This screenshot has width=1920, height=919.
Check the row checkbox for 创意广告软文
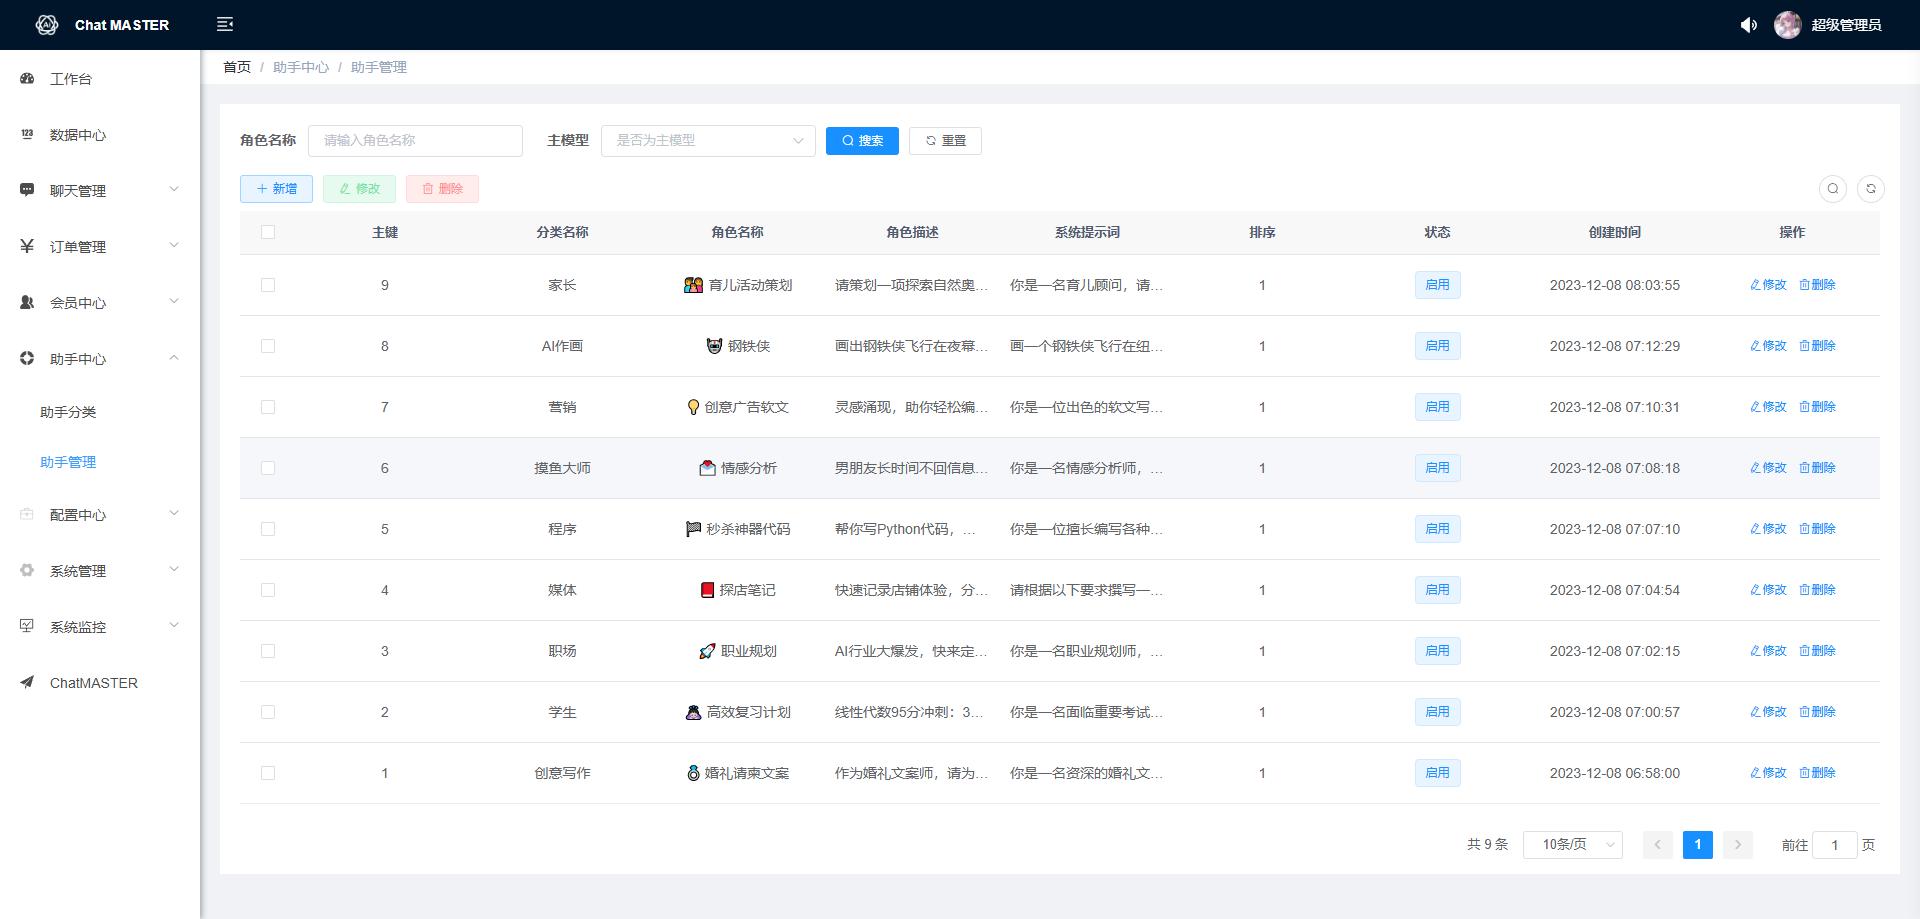(267, 407)
